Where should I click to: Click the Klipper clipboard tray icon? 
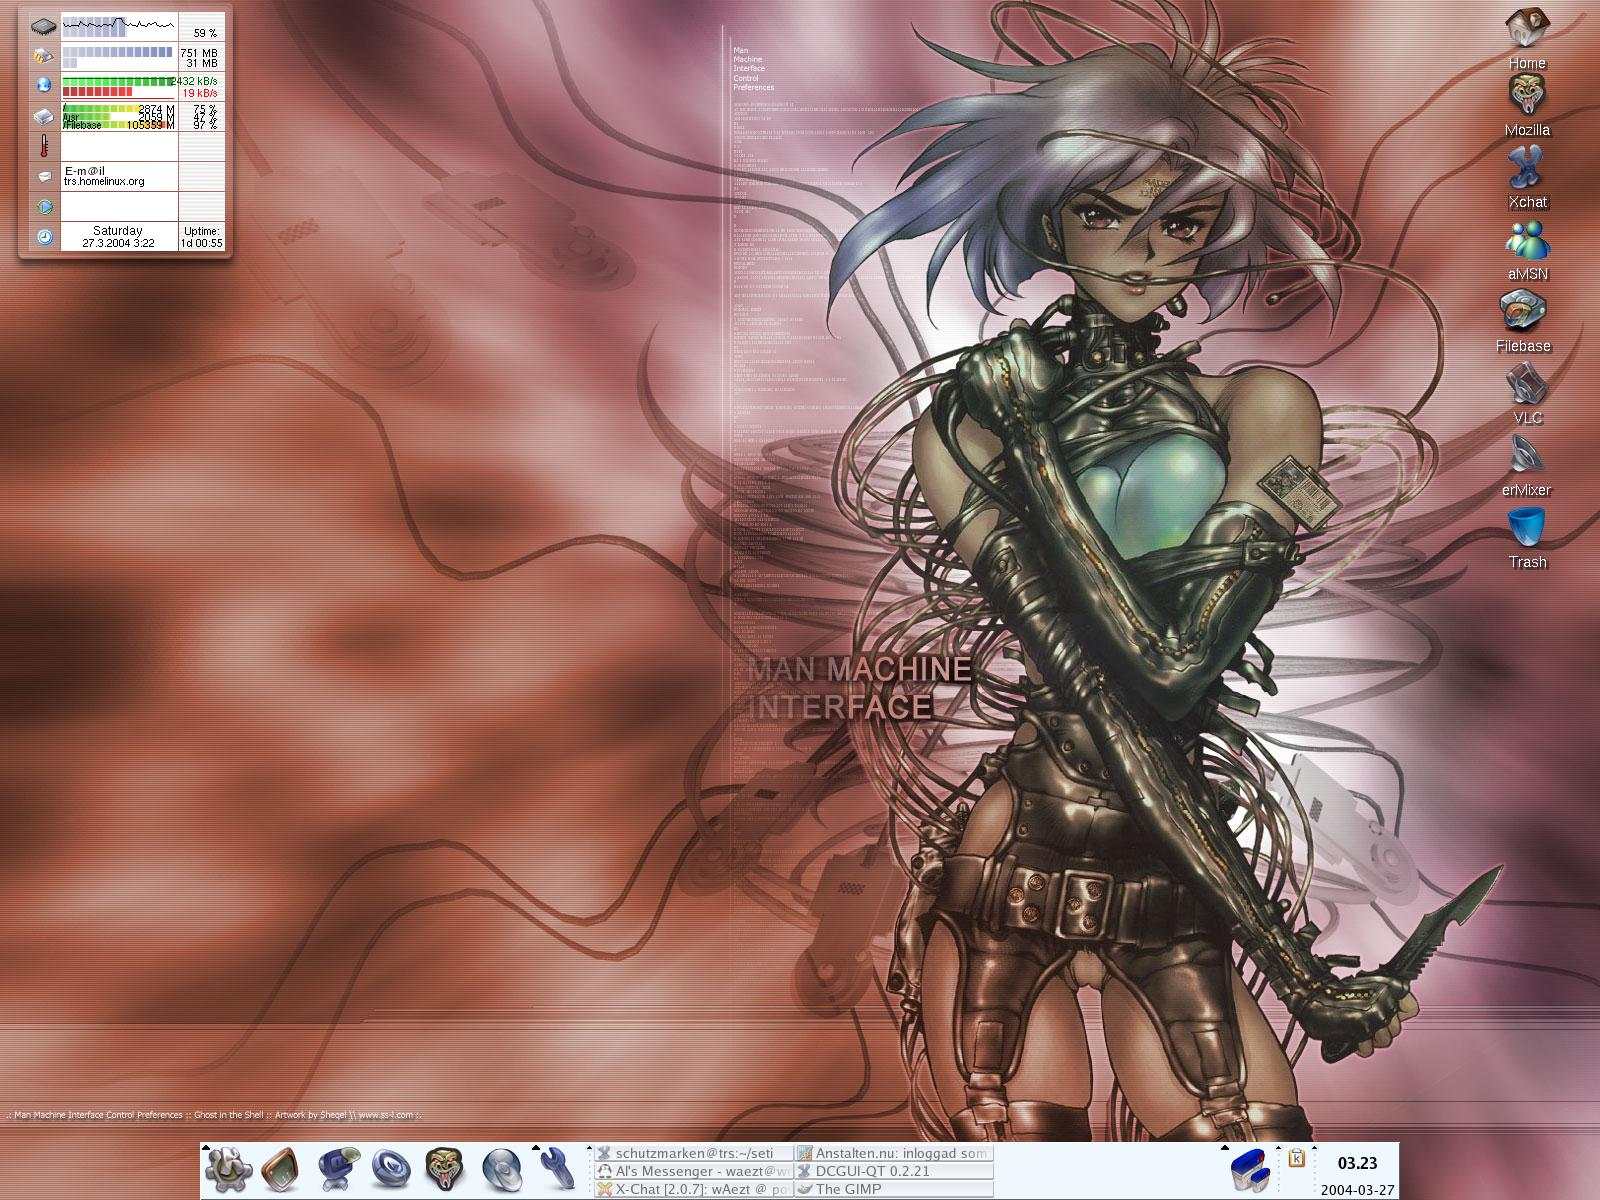click(x=1297, y=1159)
